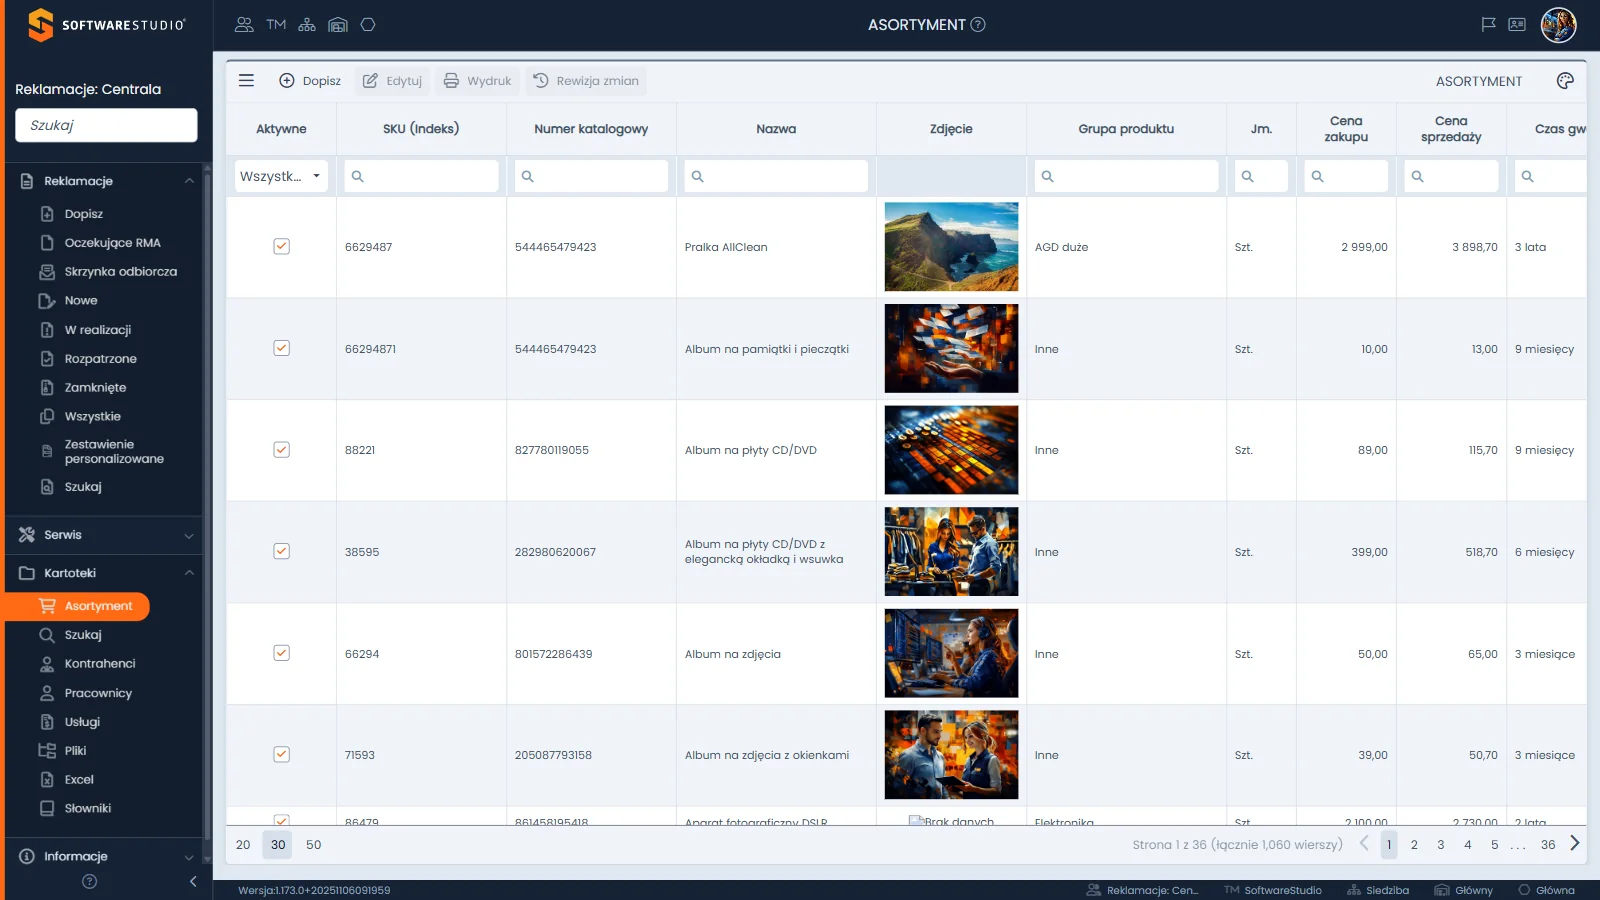Viewport: 1600px width, 900px height.
Task: Toggle Aktywne checkbox for Pralka AllClean
Action: tap(282, 246)
